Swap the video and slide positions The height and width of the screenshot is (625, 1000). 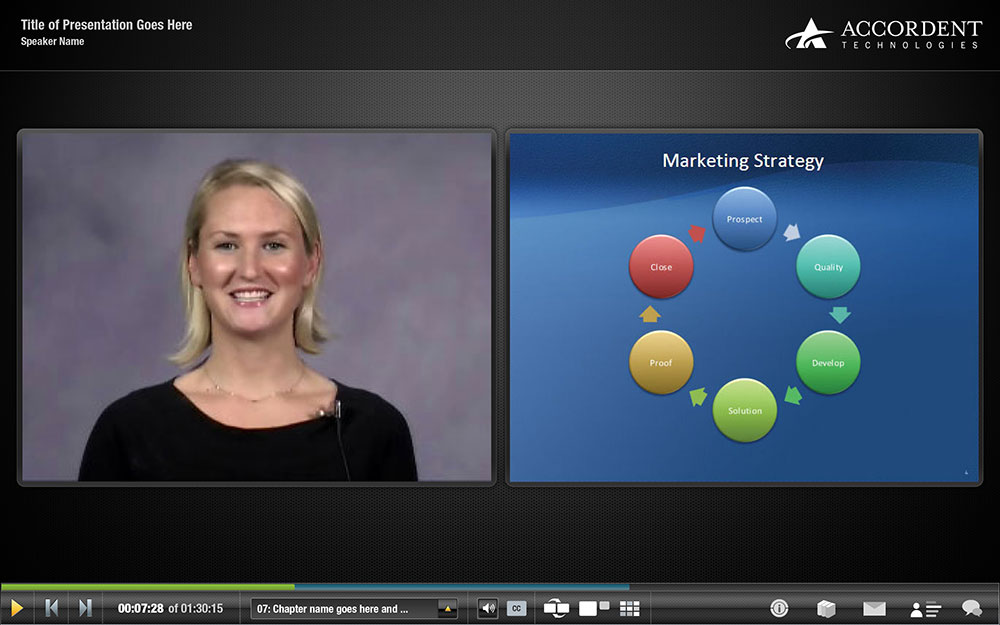(x=554, y=608)
